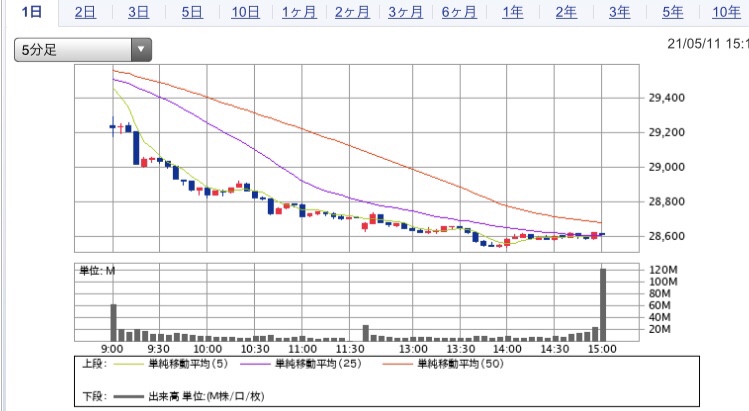View the 10年 chart period
This screenshot has width=749, height=411.
click(x=726, y=12)
